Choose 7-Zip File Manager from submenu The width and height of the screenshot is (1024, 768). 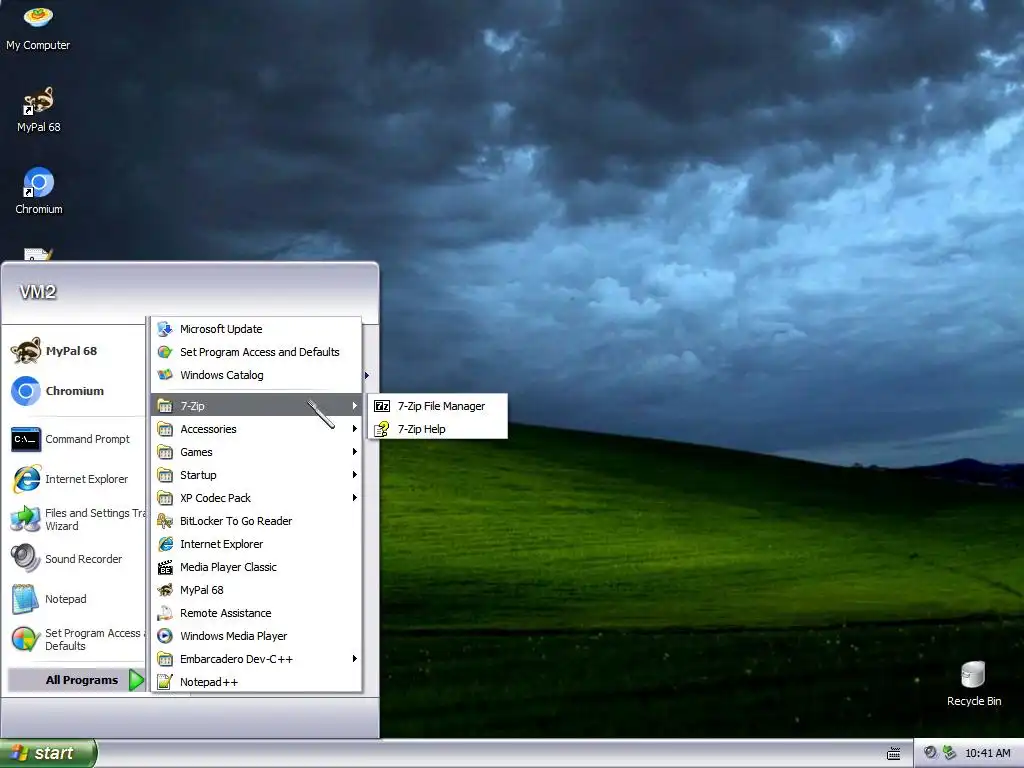tap(438, 406)
